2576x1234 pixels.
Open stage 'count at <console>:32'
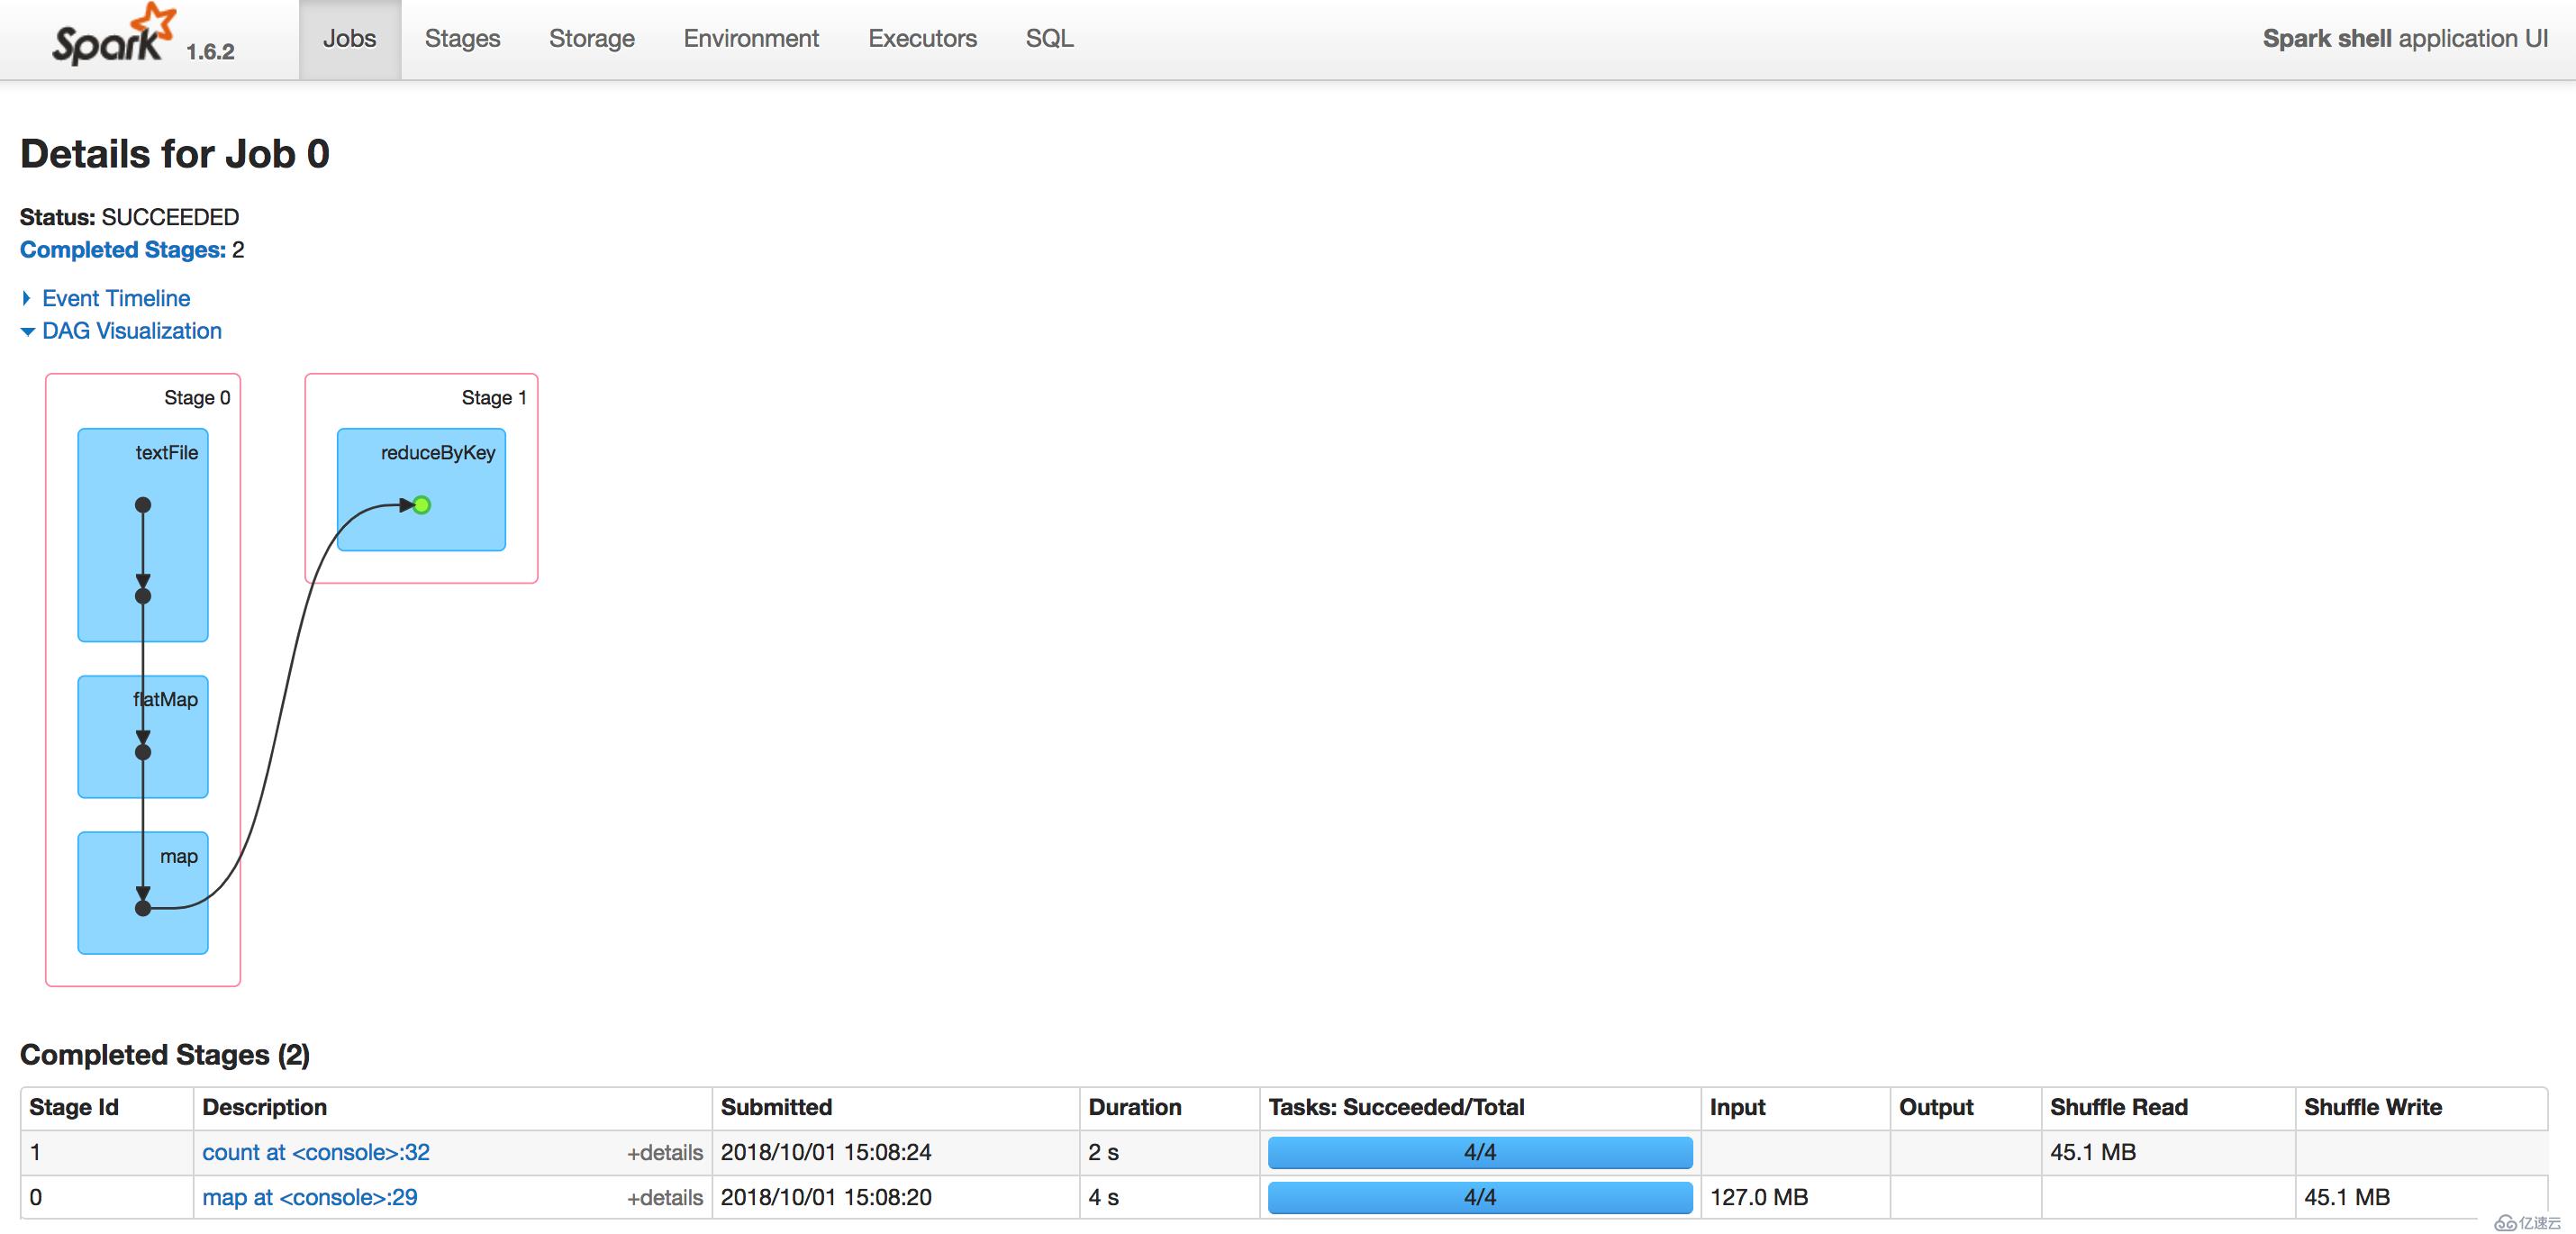tap(316, 1152)
